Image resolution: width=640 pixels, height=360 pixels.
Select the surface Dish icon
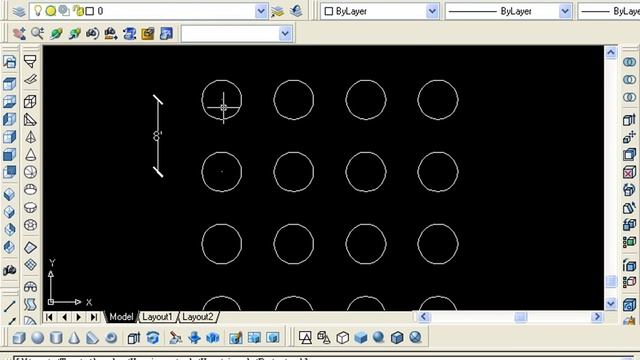[x=30, y=207]
